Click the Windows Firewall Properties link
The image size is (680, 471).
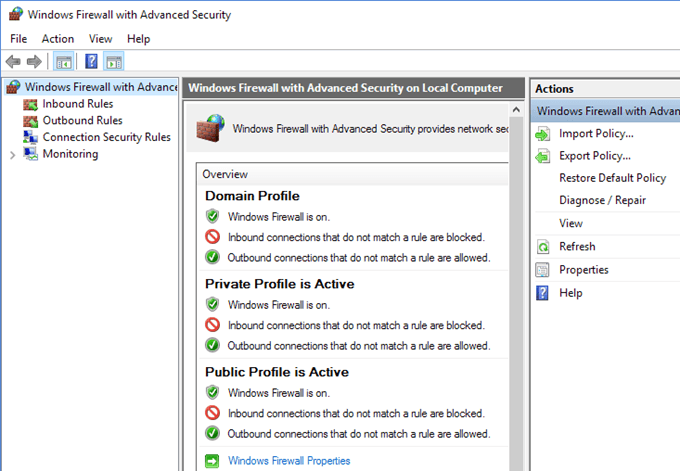pyautogui.click(x=289, y=461)
